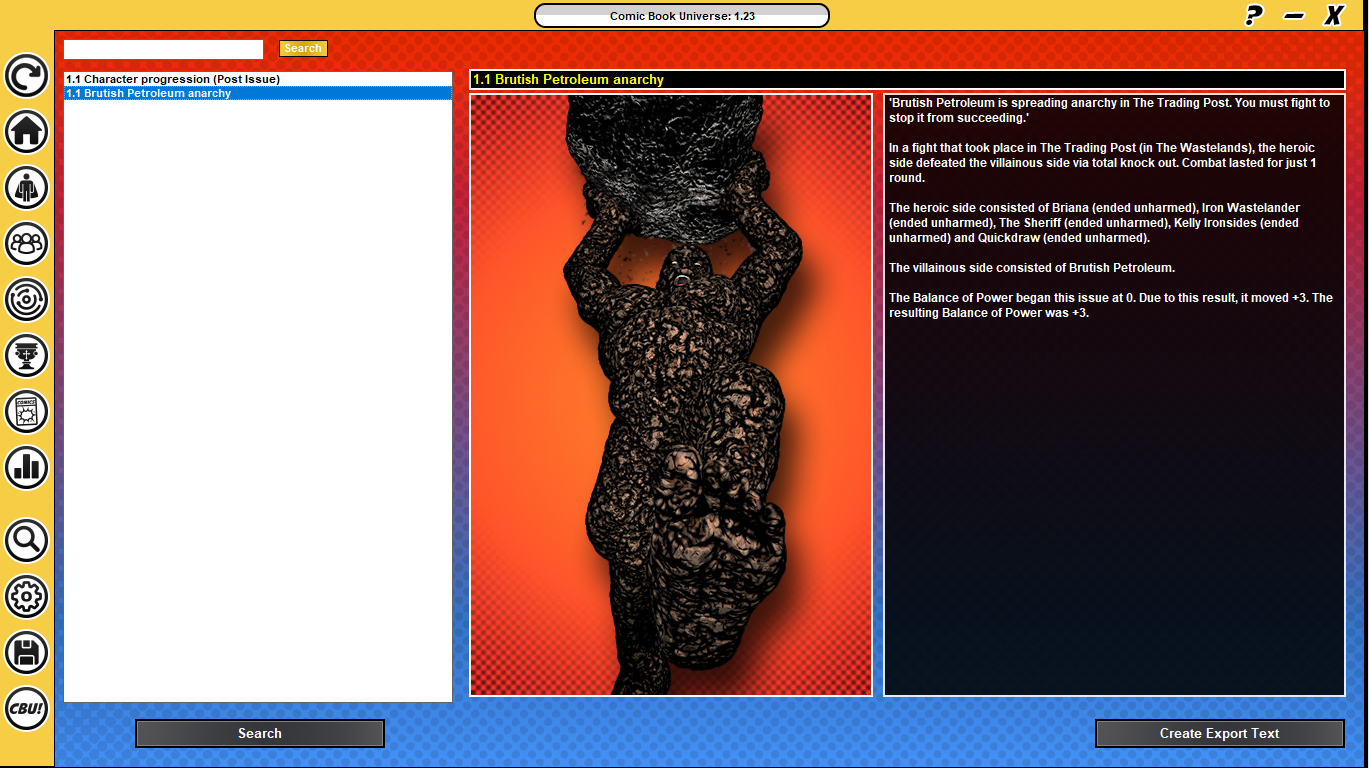Click the 'The Balance of Power began' paragraph
Image resolution: width=1369 pixels, height=768 pixels.
[1111, 305]
